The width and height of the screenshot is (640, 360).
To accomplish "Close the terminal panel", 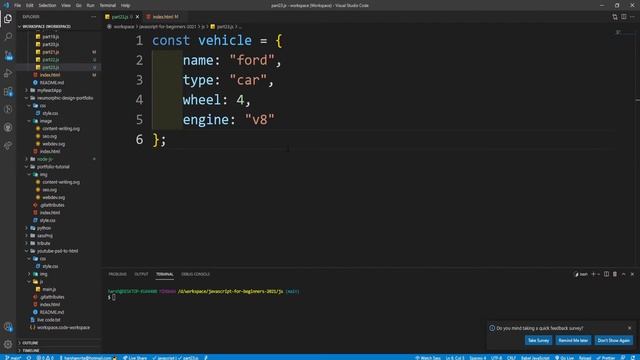I will pos(632,274).
